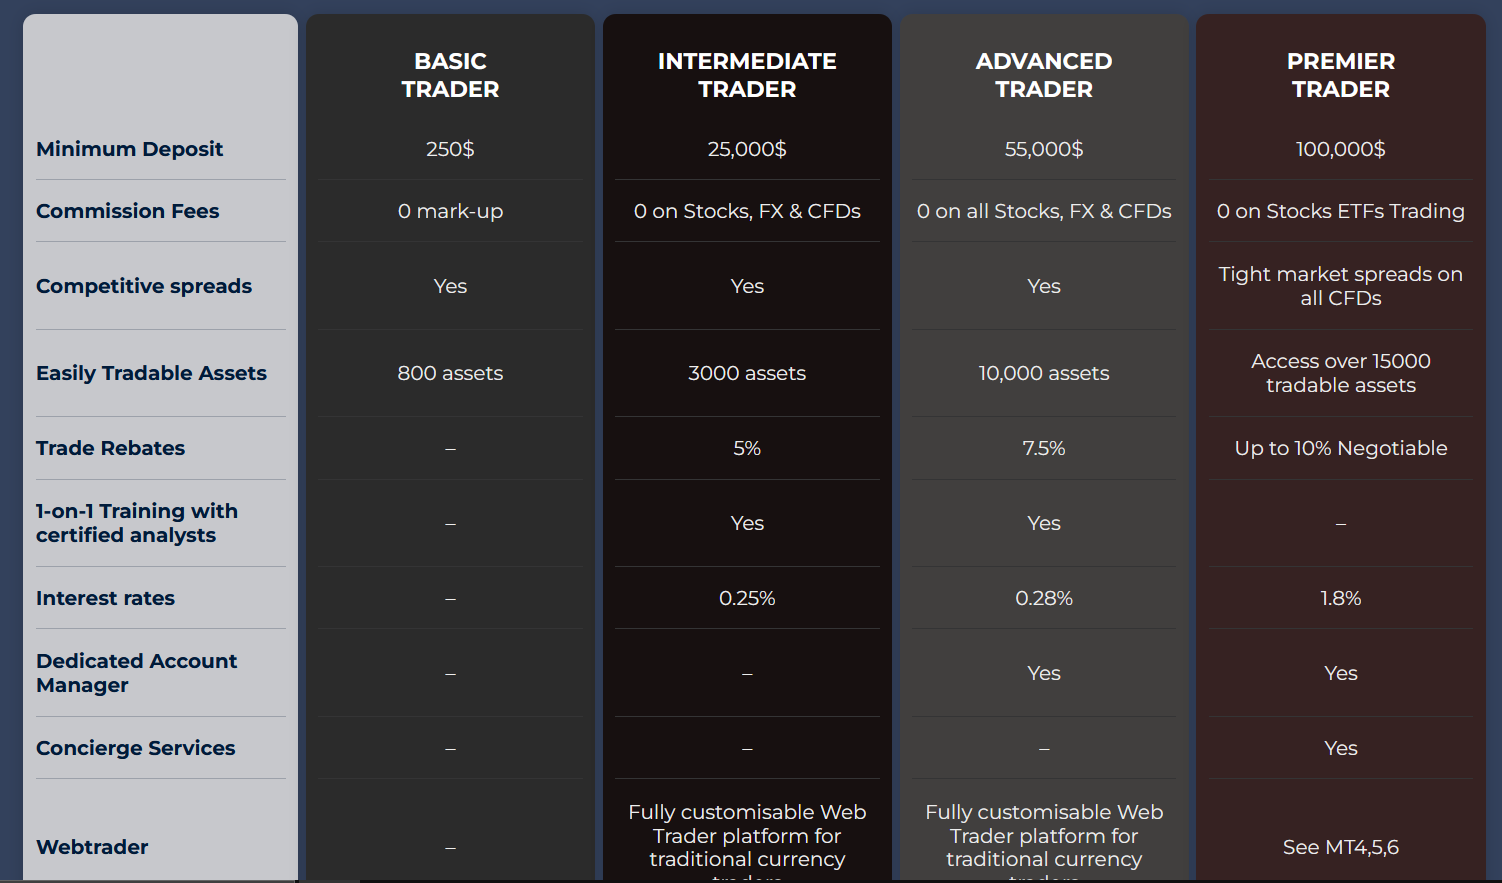Screen dimensions: 1502x883
Task: Click the 1-on-1 Training row label
Action: [136, 523]
